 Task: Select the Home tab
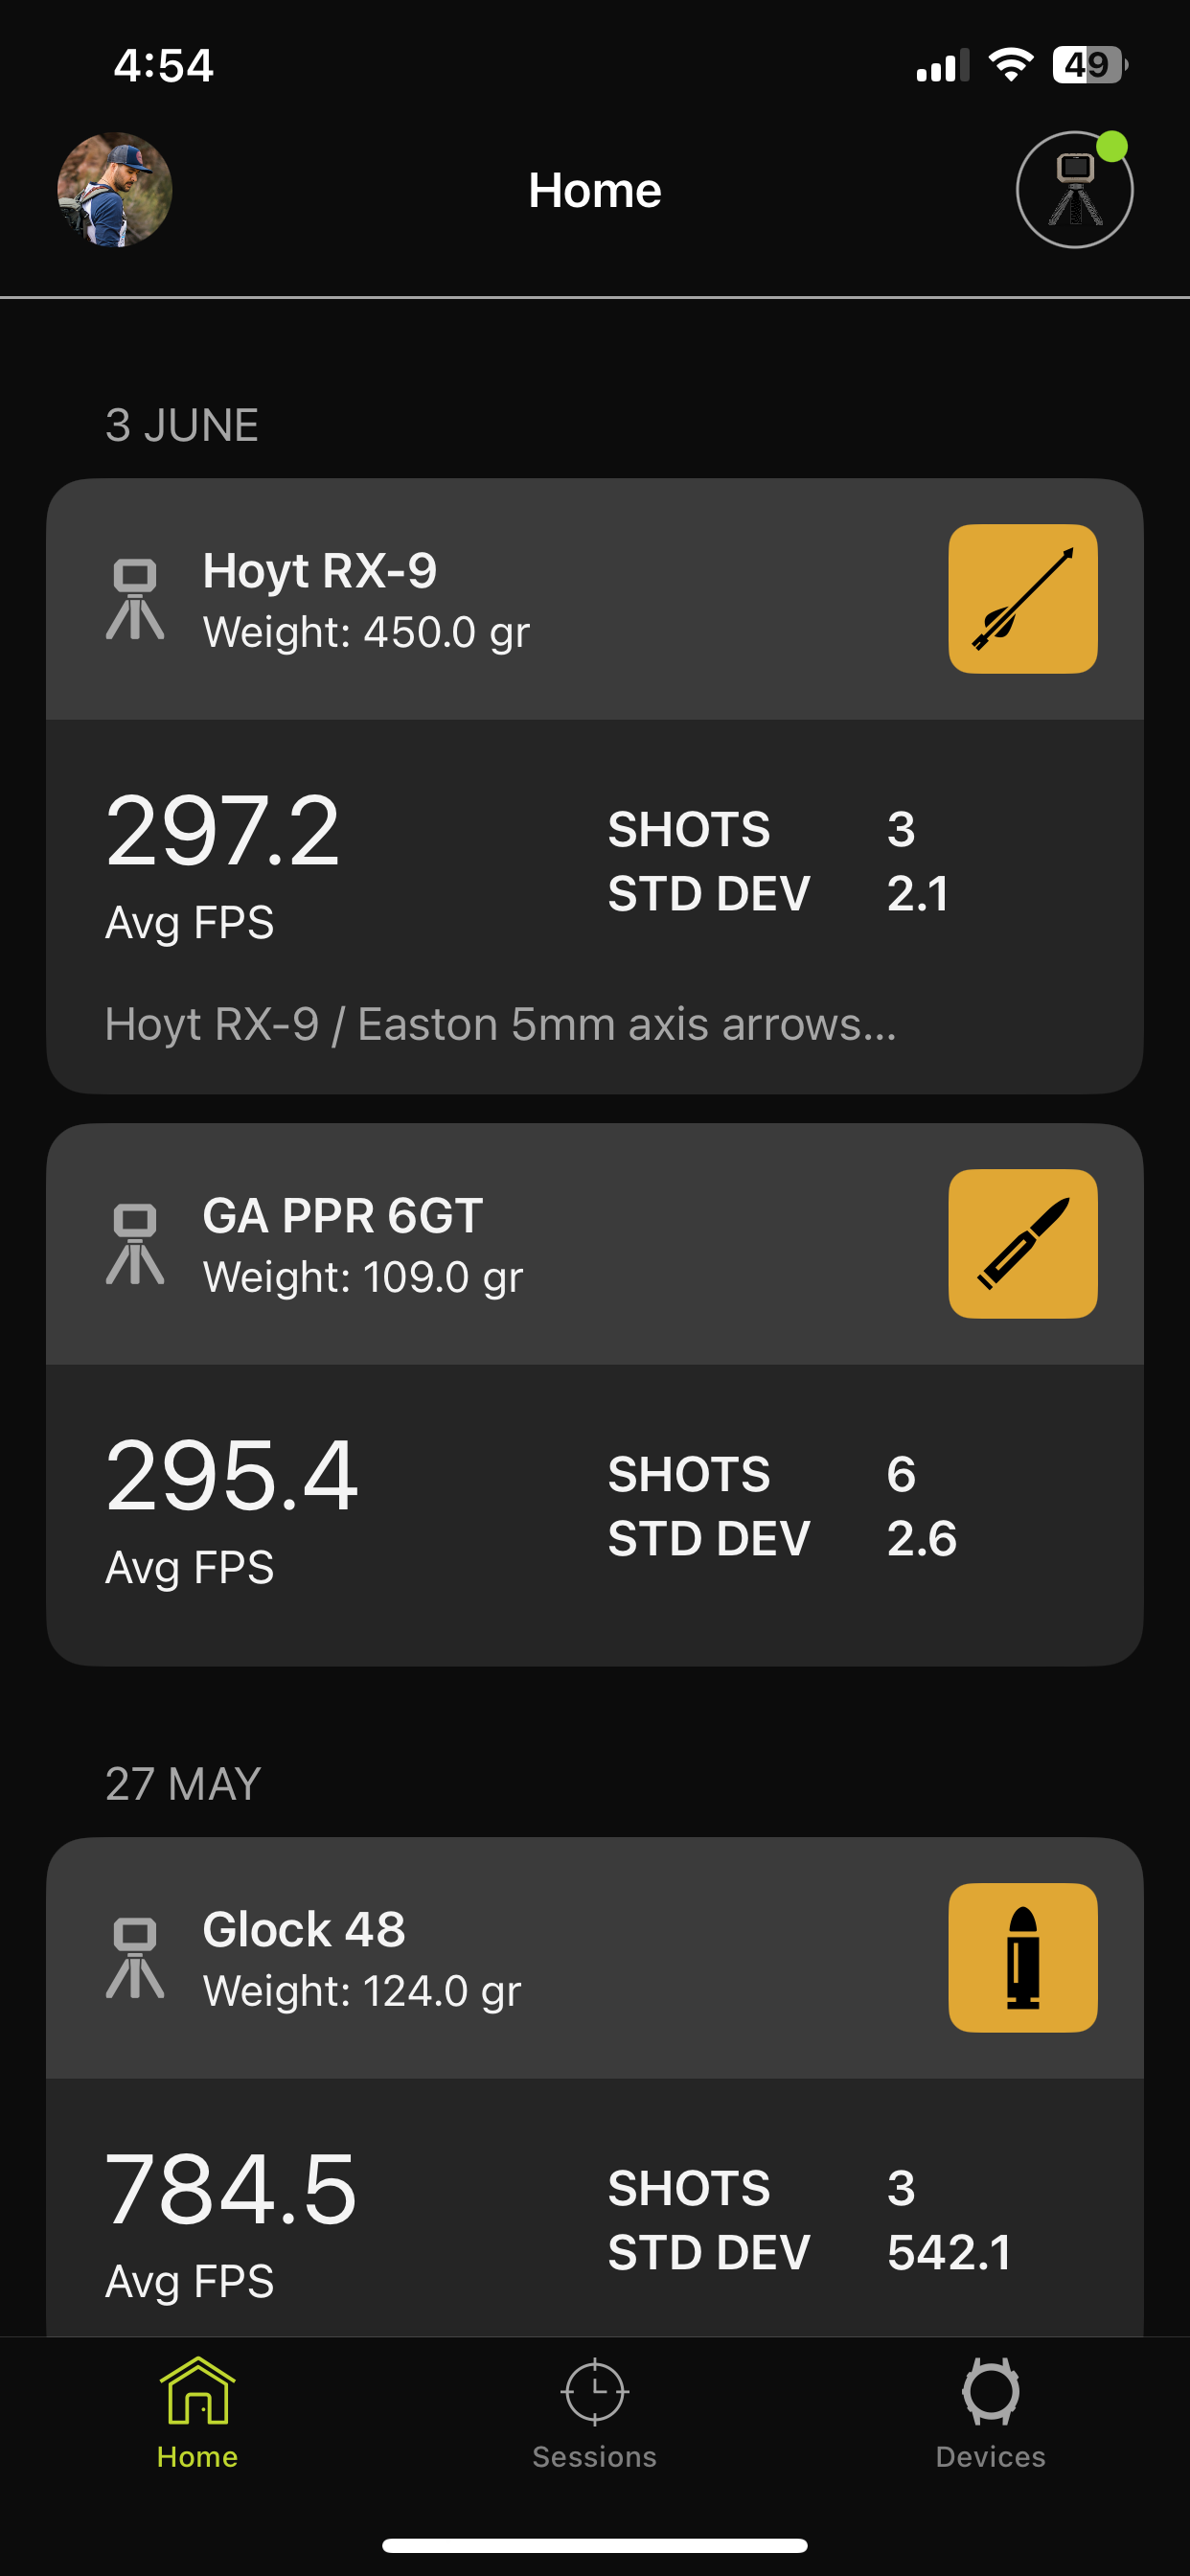click(x=197, y=2414)
